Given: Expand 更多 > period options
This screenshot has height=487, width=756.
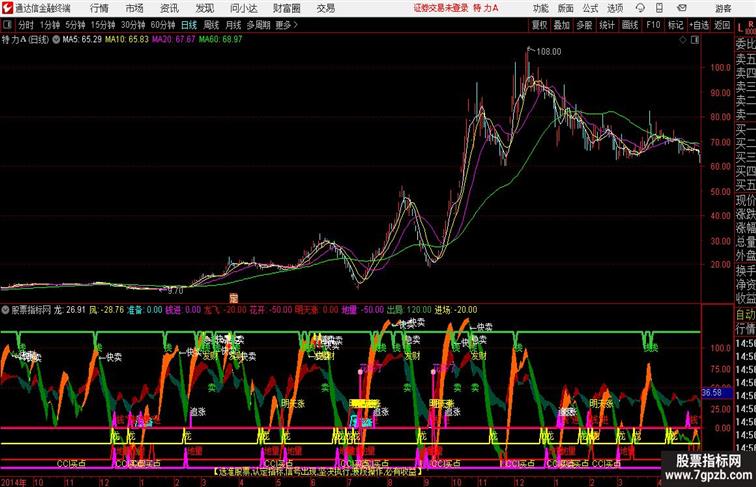Looking at the screenshot, I should tap(287, 25).
